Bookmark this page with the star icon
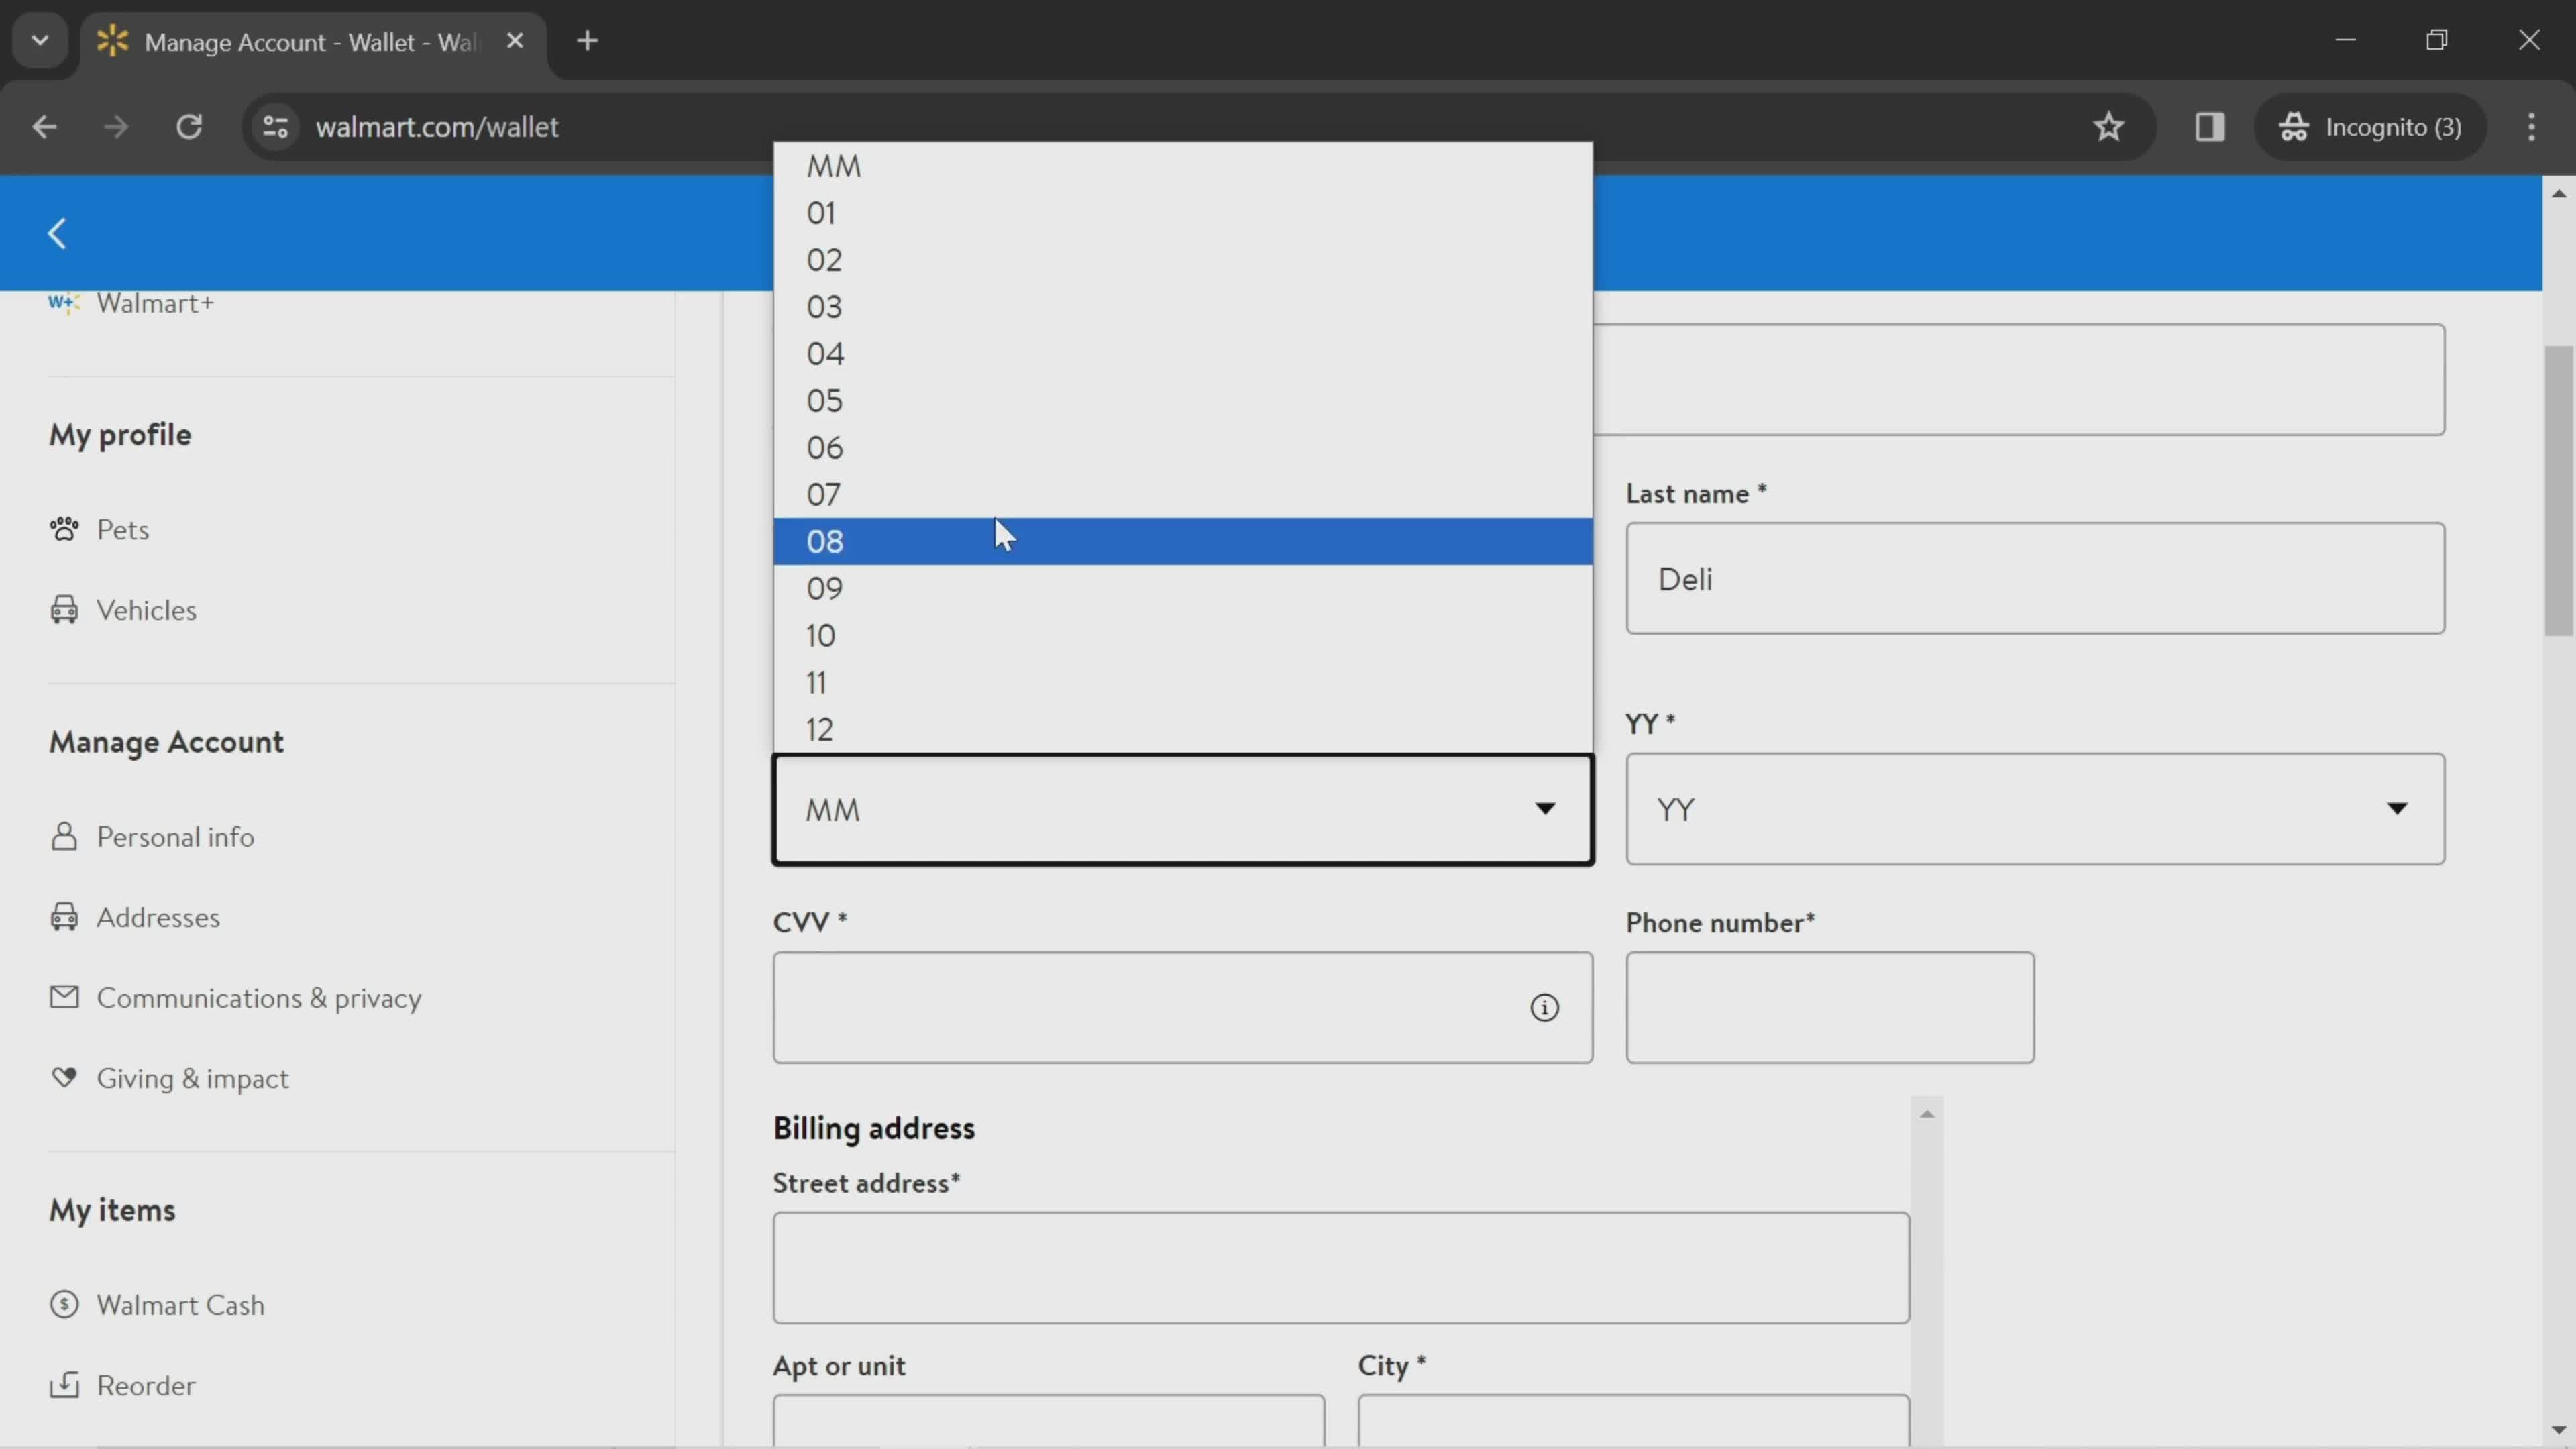Viewport: 2576px width, 1449px height. click(x=2109, y=127)
